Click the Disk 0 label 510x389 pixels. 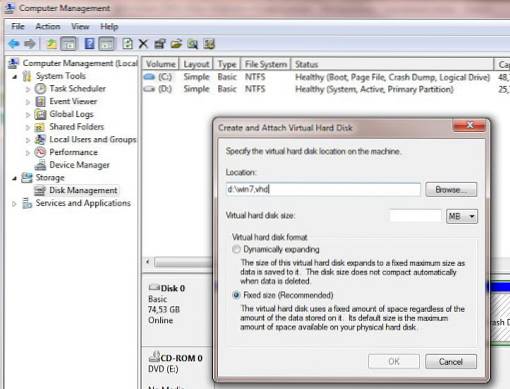[173, 288]
